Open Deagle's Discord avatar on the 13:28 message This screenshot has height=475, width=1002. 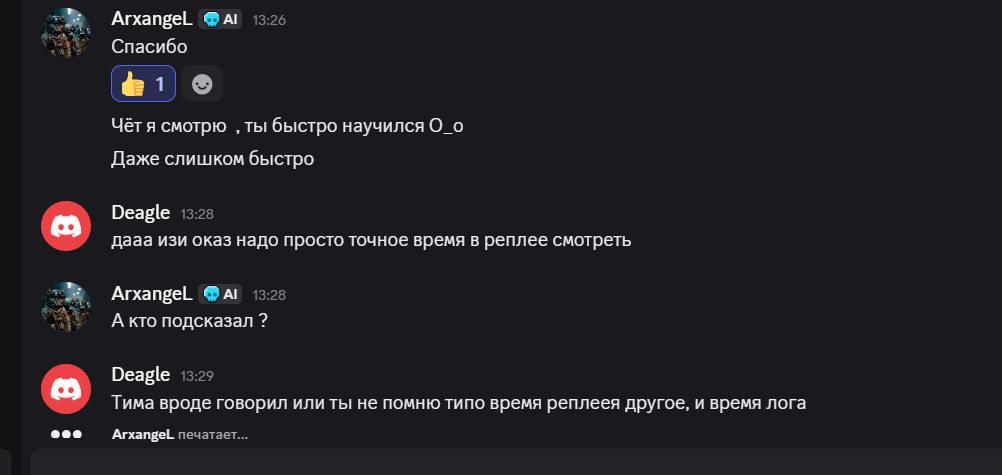[x=66, y=226]
